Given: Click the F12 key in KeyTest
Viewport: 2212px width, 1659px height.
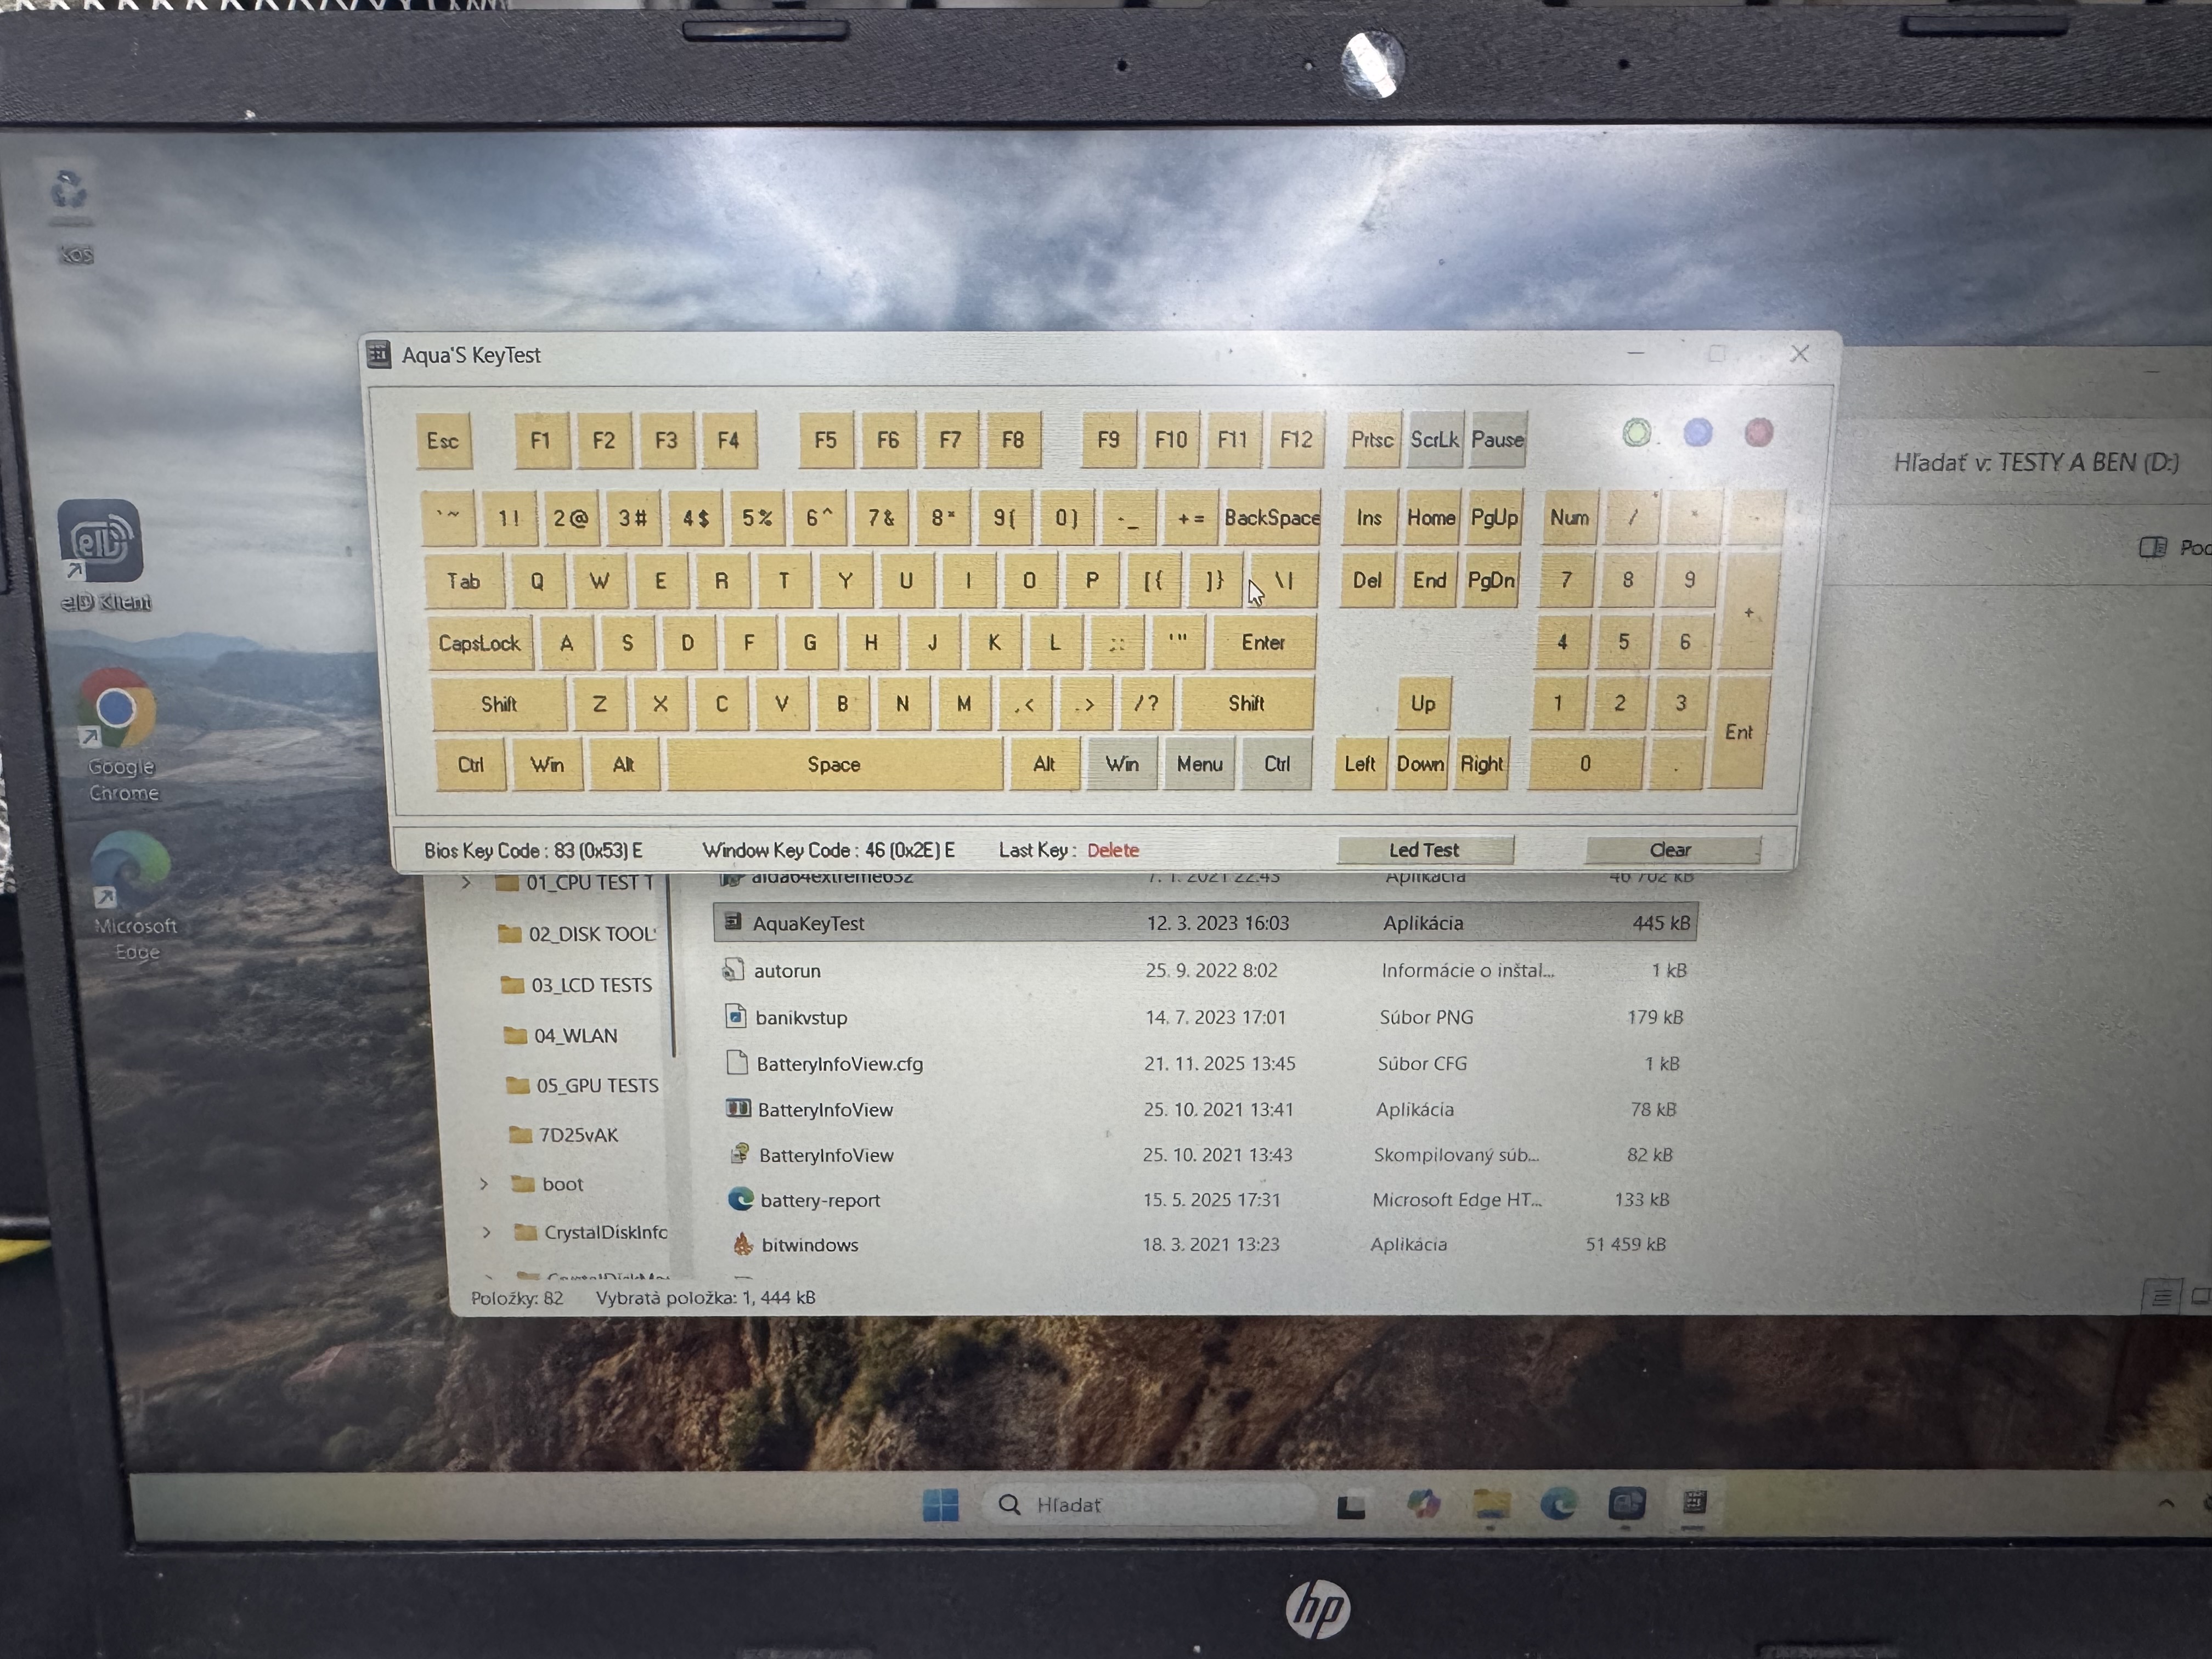Looking at the screenshot, I should point(1296,440).
